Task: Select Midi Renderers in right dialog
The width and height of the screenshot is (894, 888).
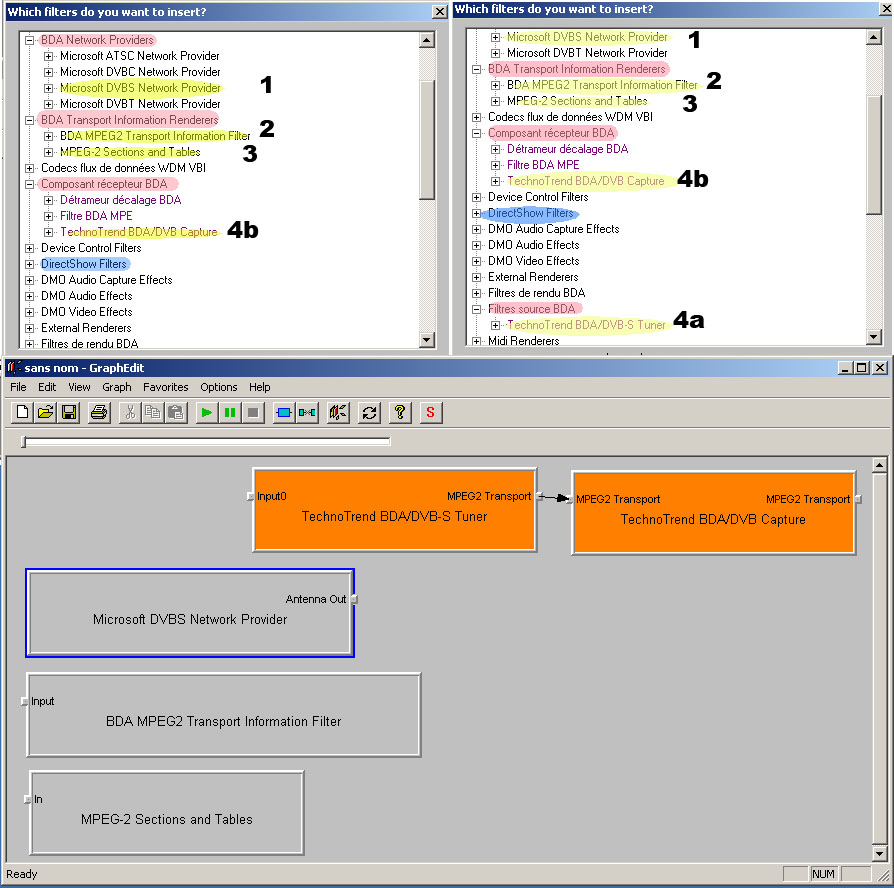Action: click(523, 340)
